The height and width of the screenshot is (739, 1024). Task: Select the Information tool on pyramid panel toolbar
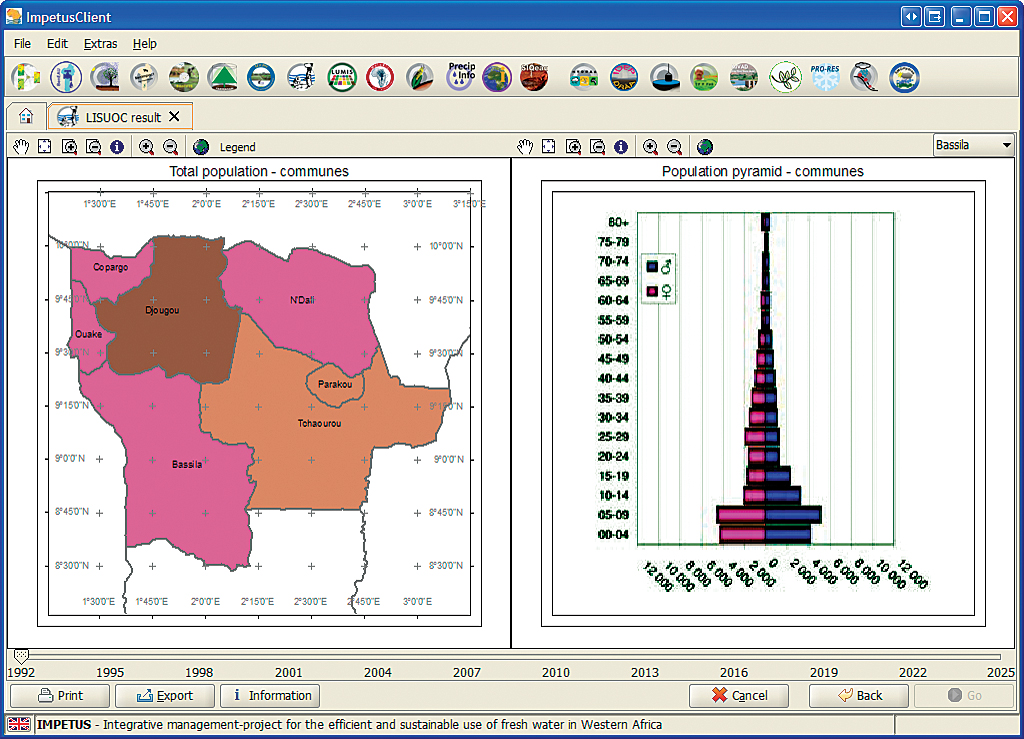pyautogui.click(x=621, y=147)
